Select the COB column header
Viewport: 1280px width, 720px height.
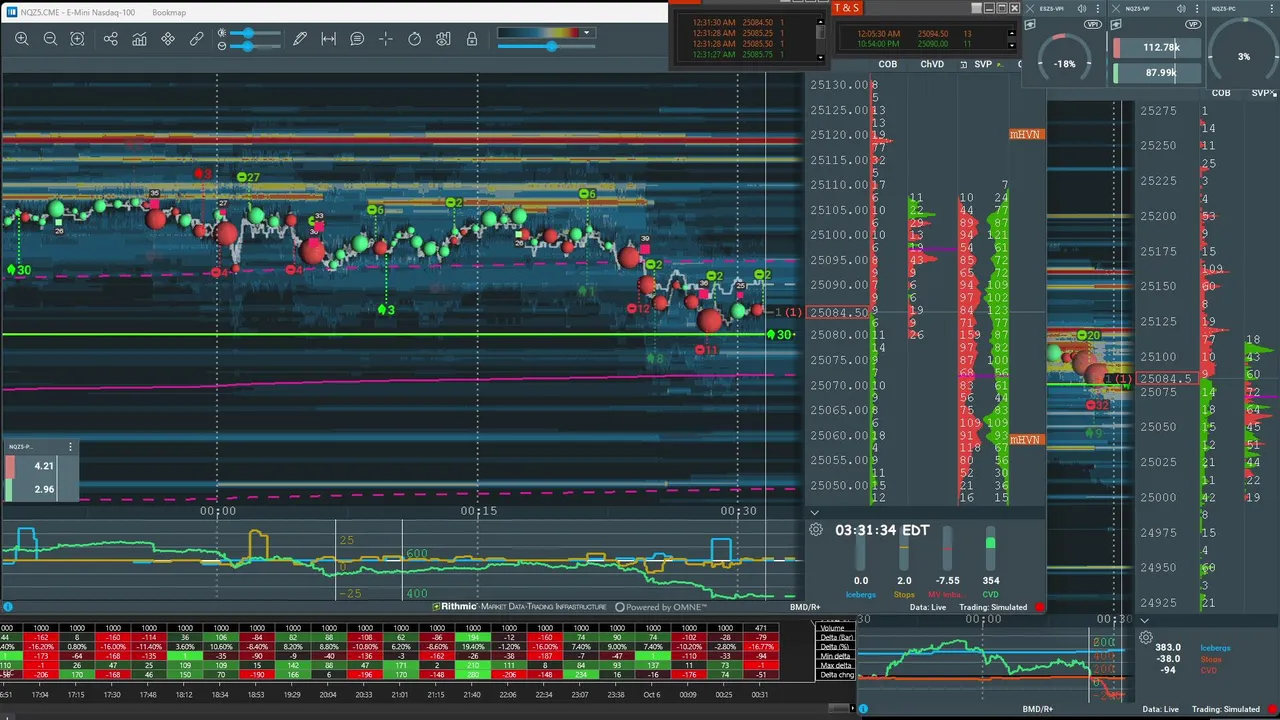(887, 64)
